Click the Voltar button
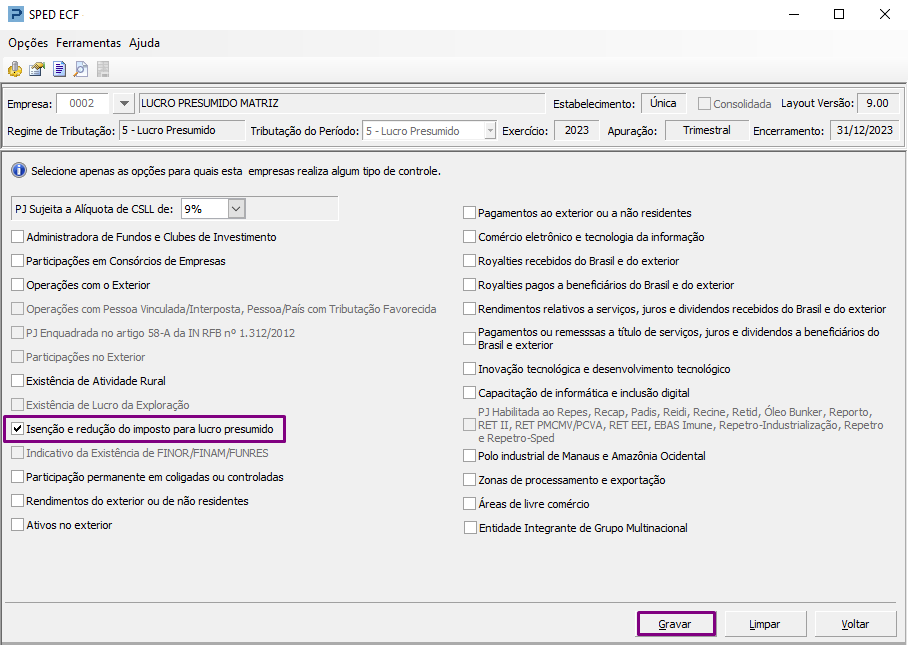The height and width of the screenshot is (645, 908). [x=855, y=624]
